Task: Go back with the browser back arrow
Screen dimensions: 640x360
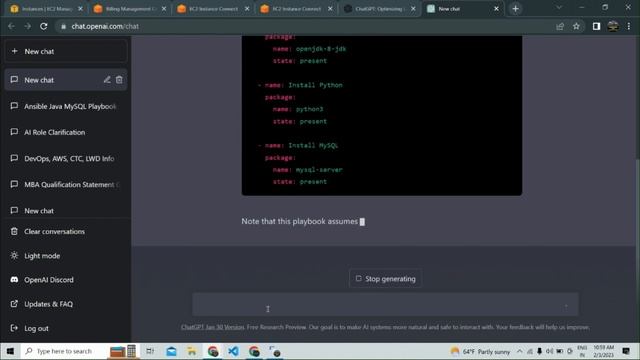Action: pyautogui.click(x=11, y=26)
